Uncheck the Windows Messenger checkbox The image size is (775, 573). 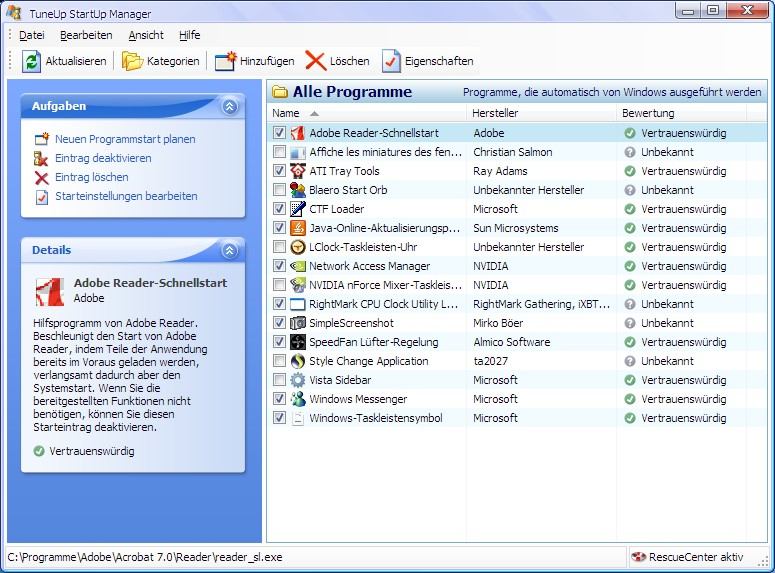click(279, 398)
